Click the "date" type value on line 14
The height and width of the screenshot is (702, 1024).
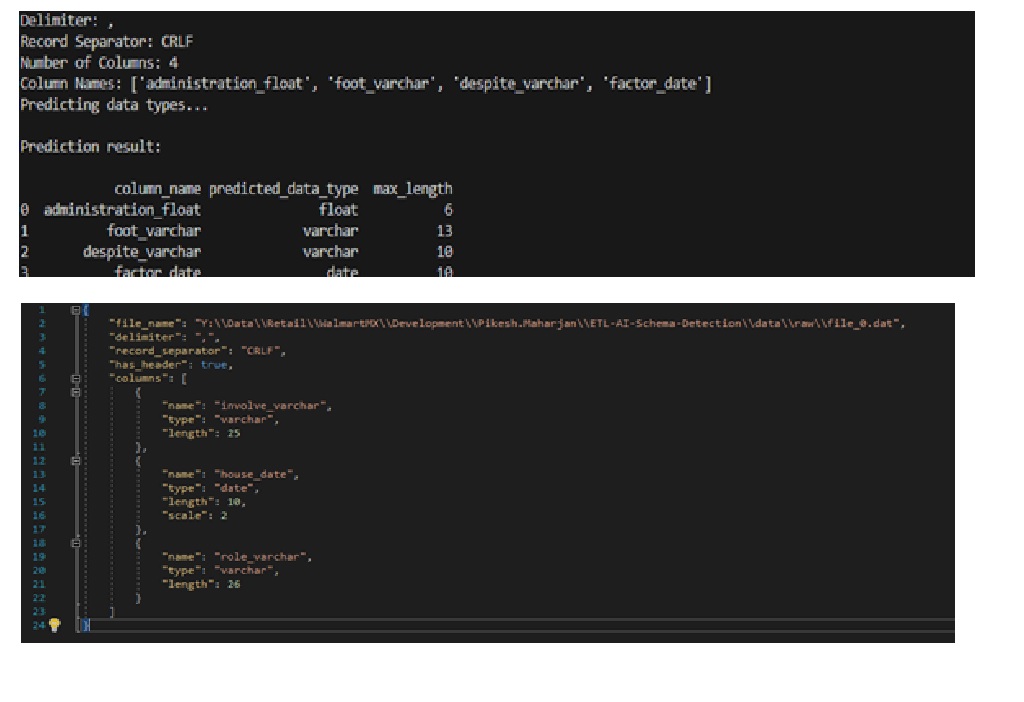pyautogui.click(x=234, y=488)
